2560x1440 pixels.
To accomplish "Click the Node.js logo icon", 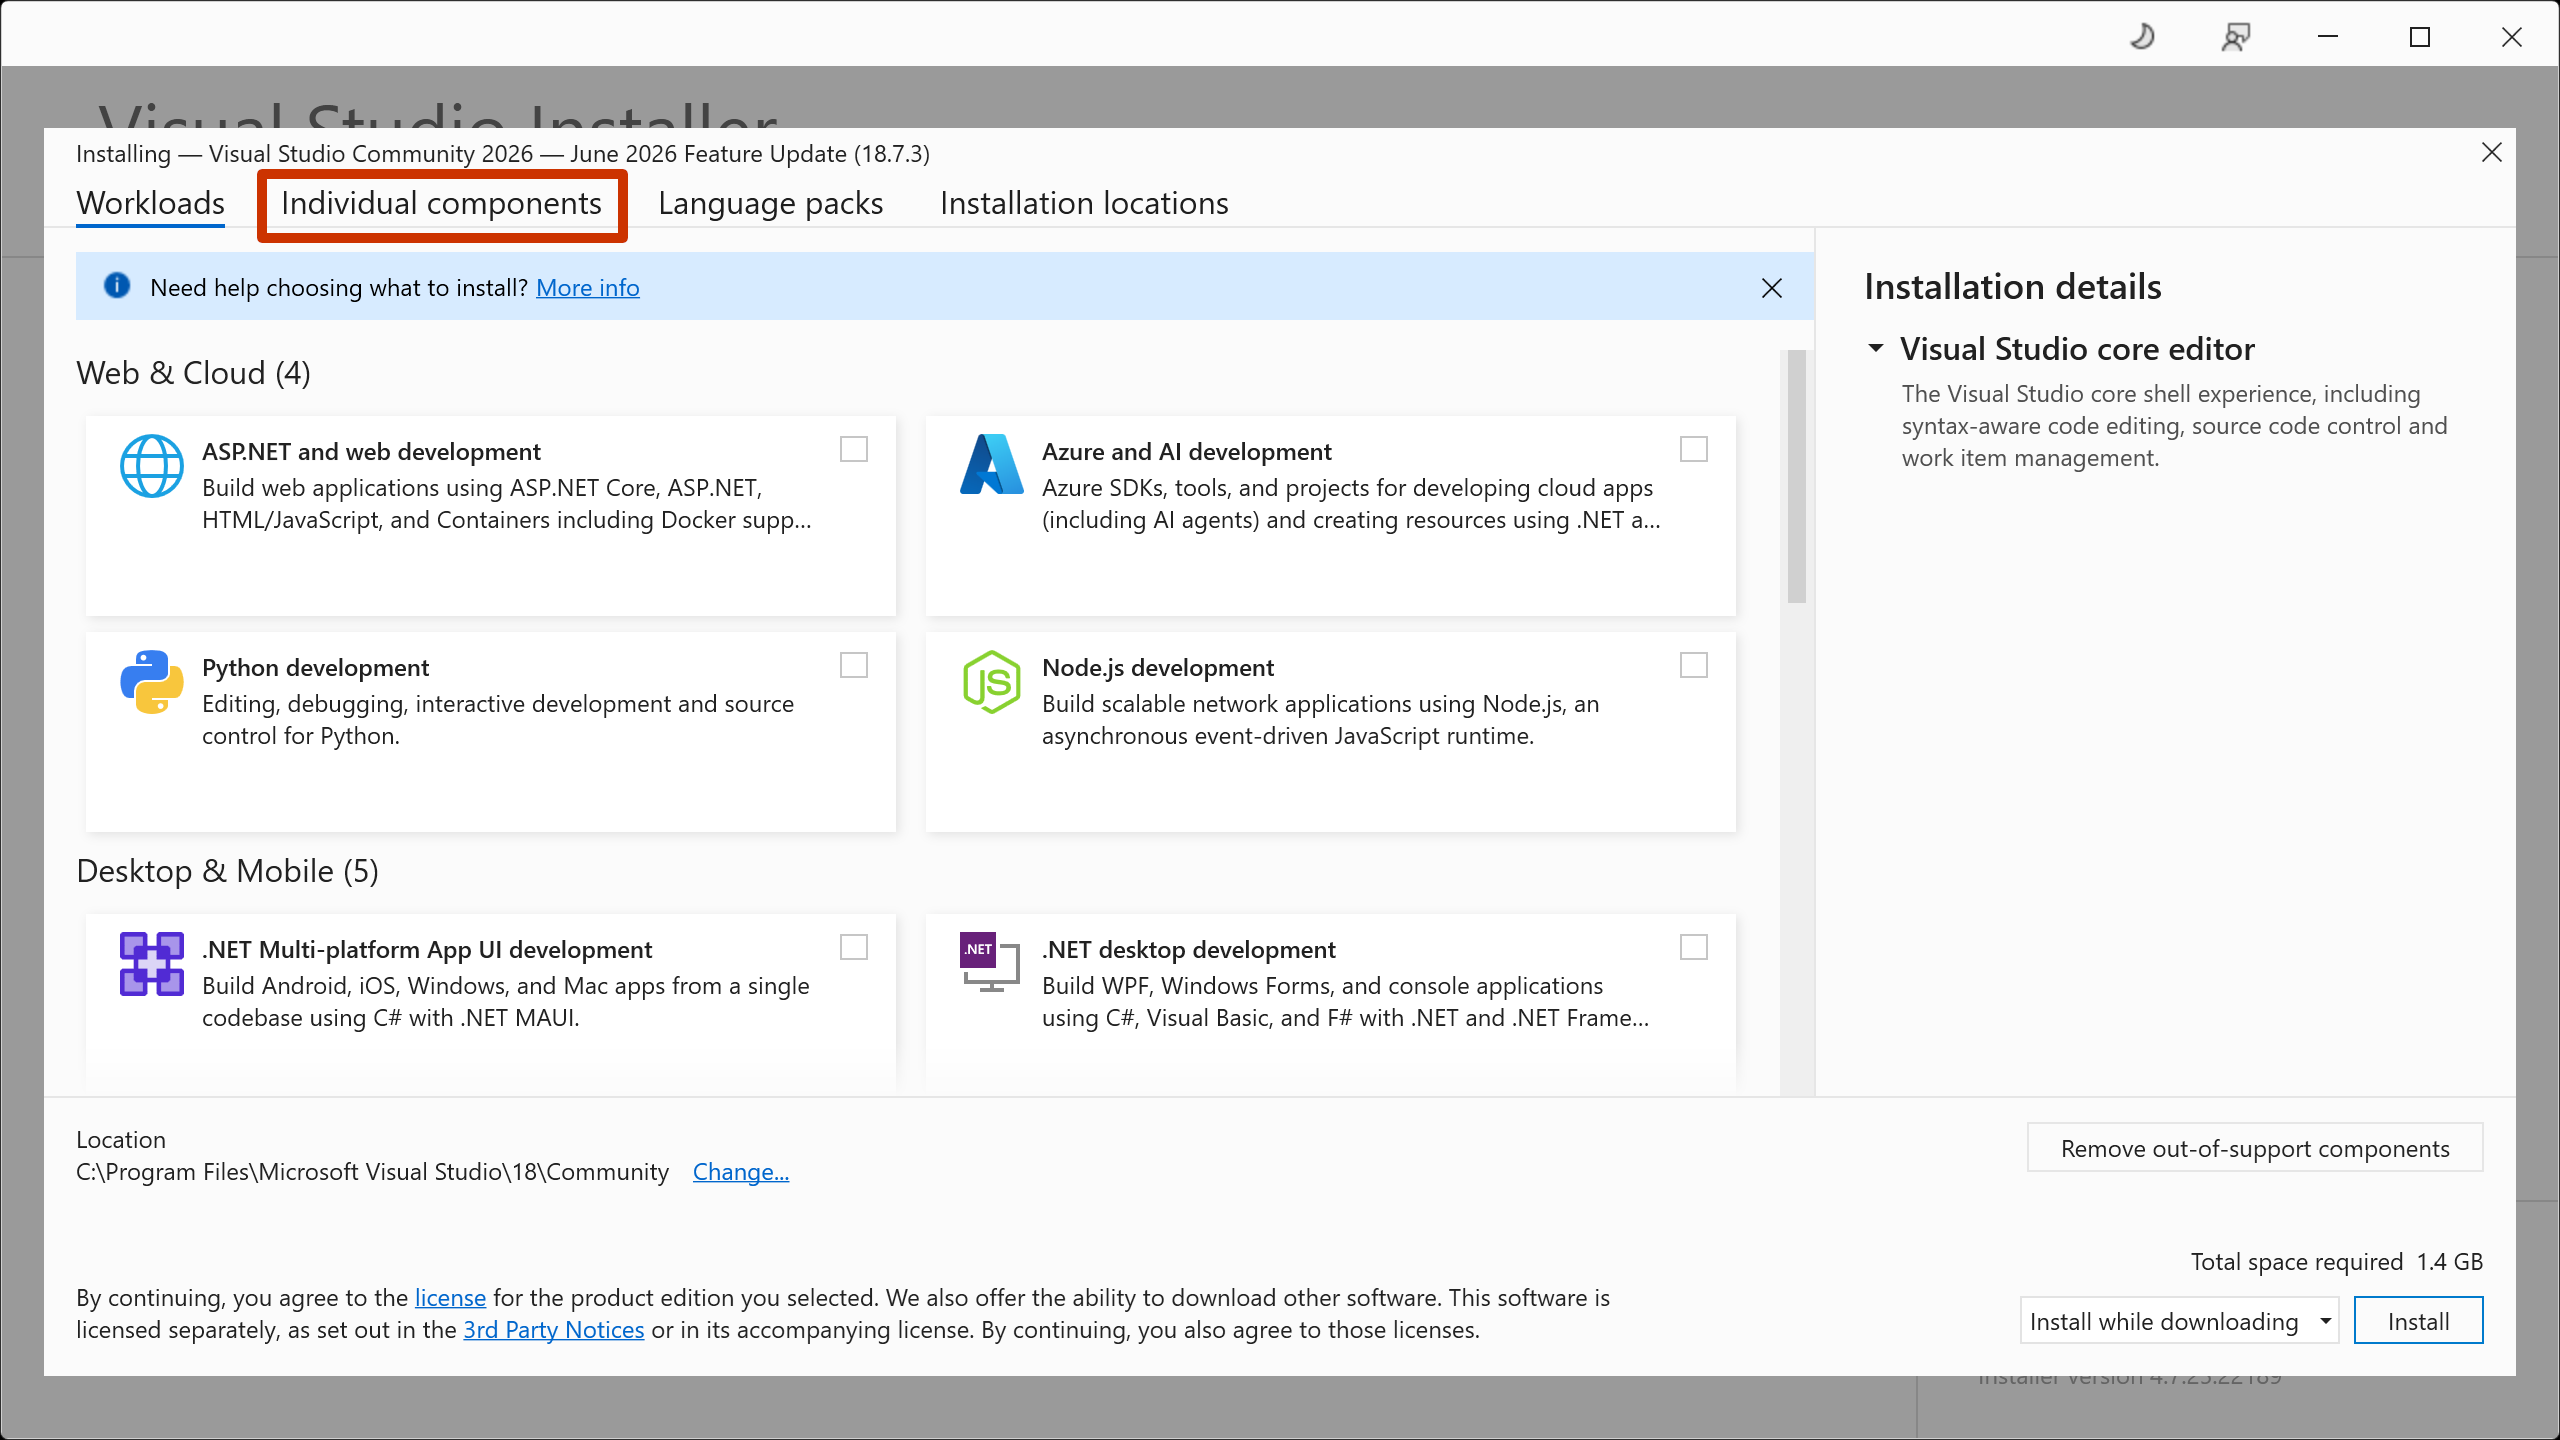I will (x=991, y=682).
